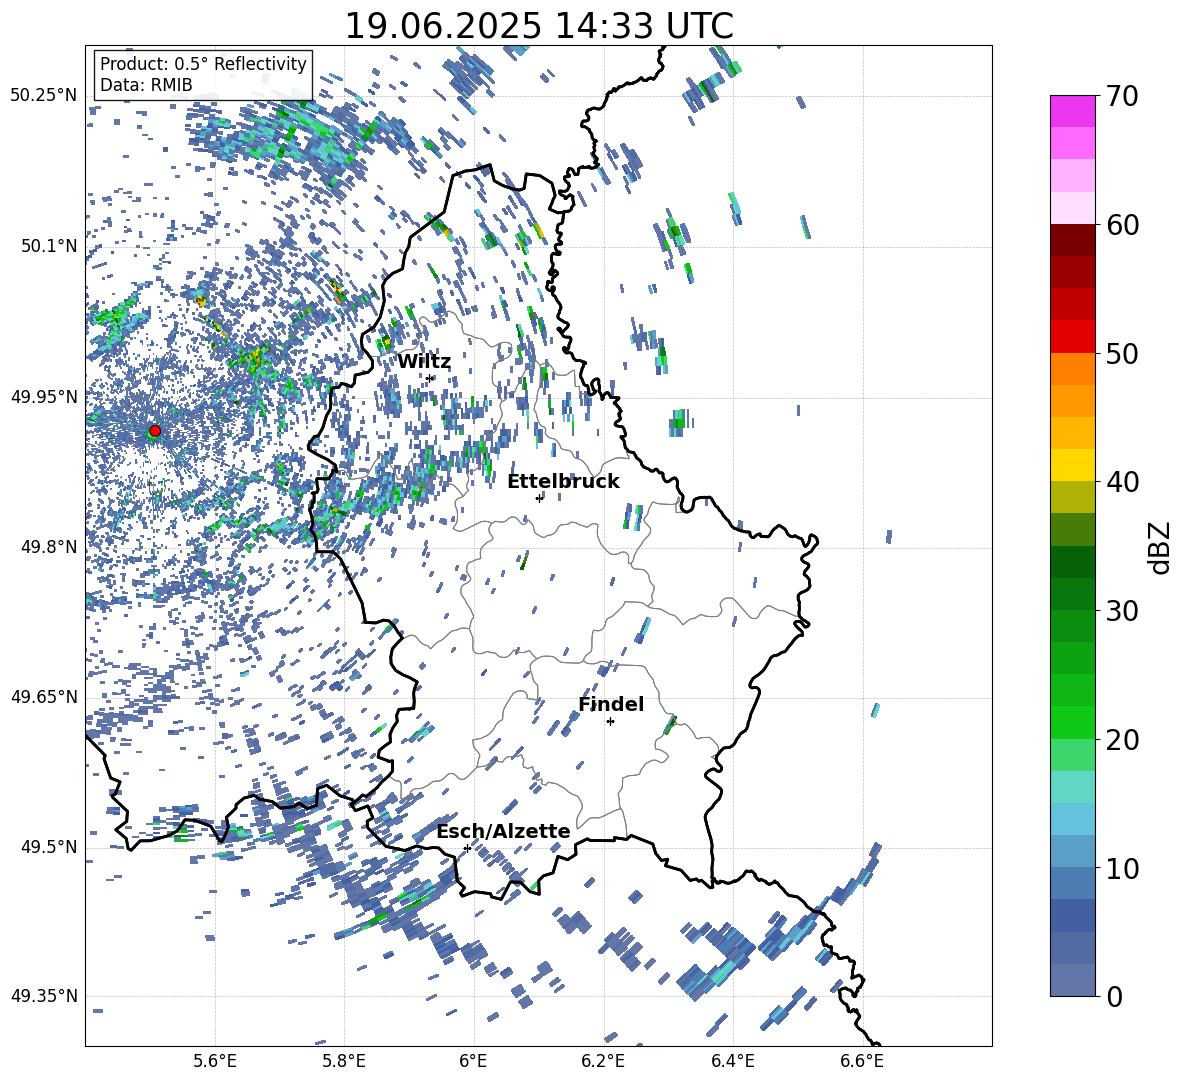This screenshot has height=1081, width=1184.
Task: Click the dark green colorbar segment near 30
Action: 1072,593
